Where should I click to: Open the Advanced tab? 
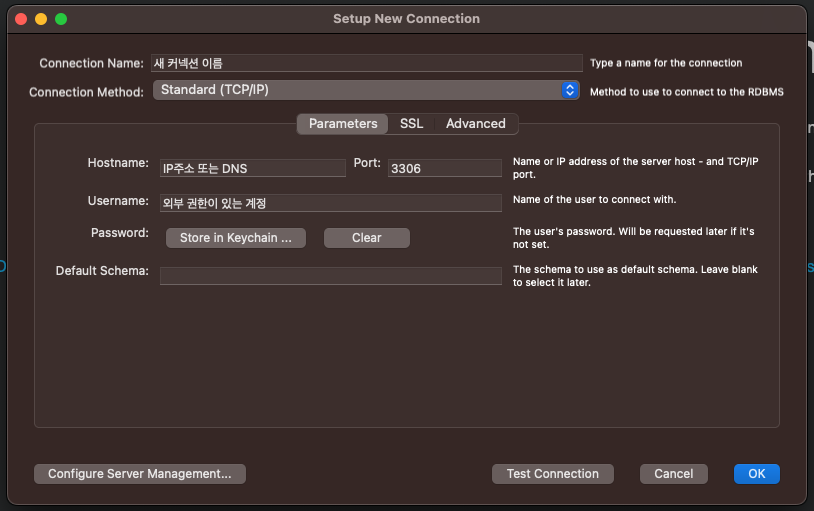(x=476, y=124)
